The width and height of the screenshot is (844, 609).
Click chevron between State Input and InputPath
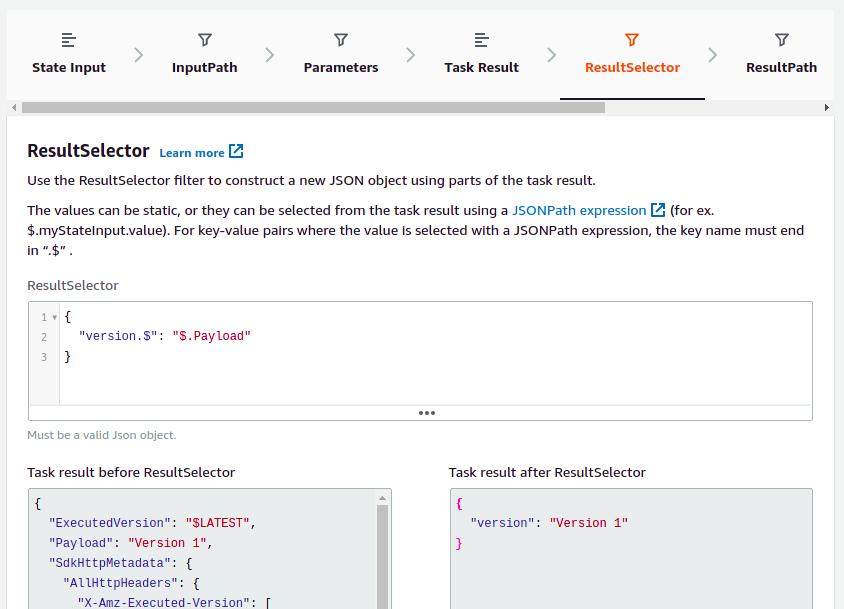click(138, 55)
